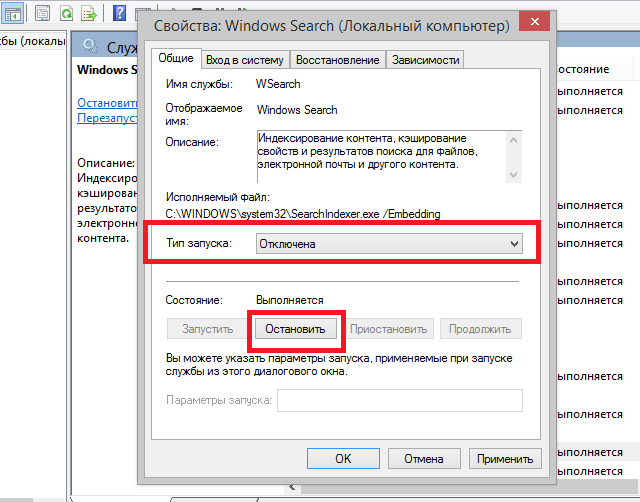Toggle the show/hide console tree icon

pyautogui.click(x=12, y=13)
